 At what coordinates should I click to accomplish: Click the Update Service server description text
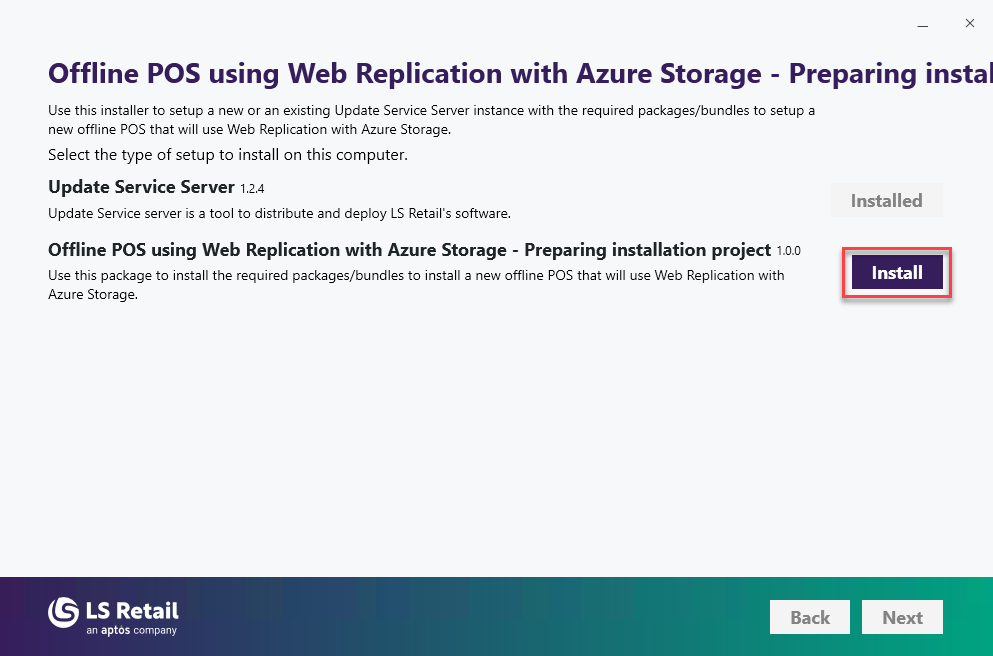pyautogui.click(x=279, y=213)
